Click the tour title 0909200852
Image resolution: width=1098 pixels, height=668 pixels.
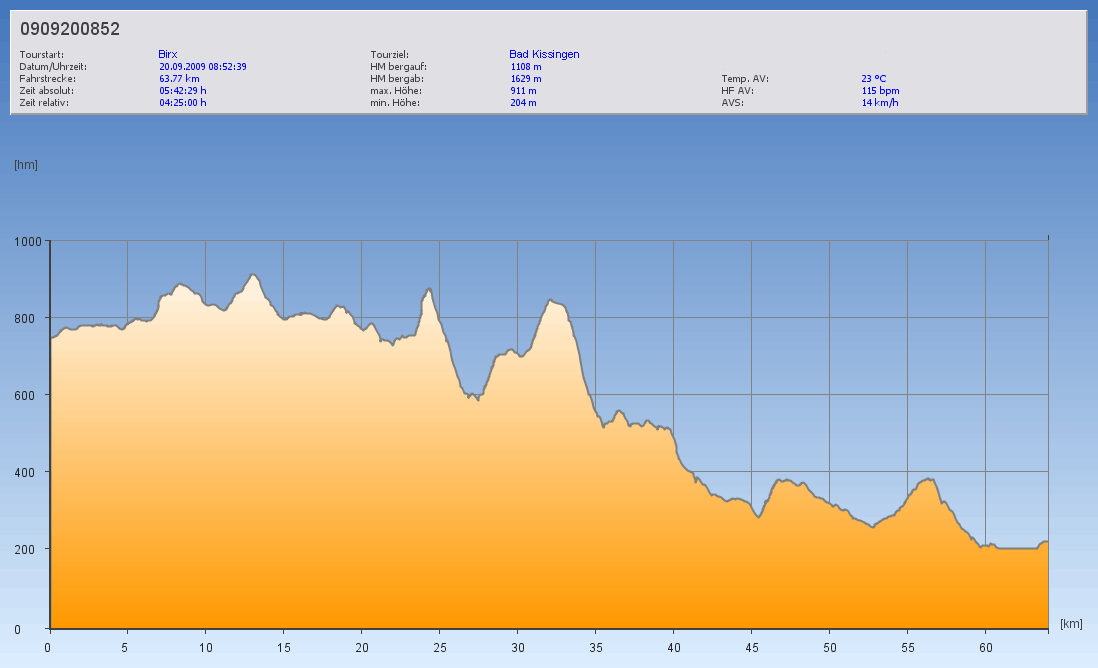[x=70, y=29]
